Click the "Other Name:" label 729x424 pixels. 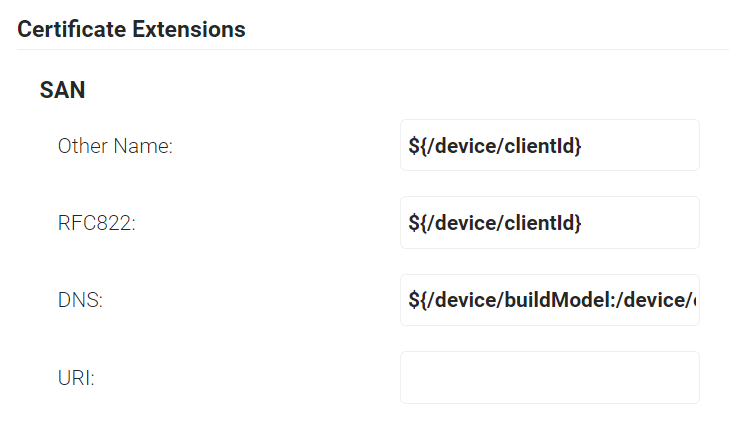(x=115, y=146)
